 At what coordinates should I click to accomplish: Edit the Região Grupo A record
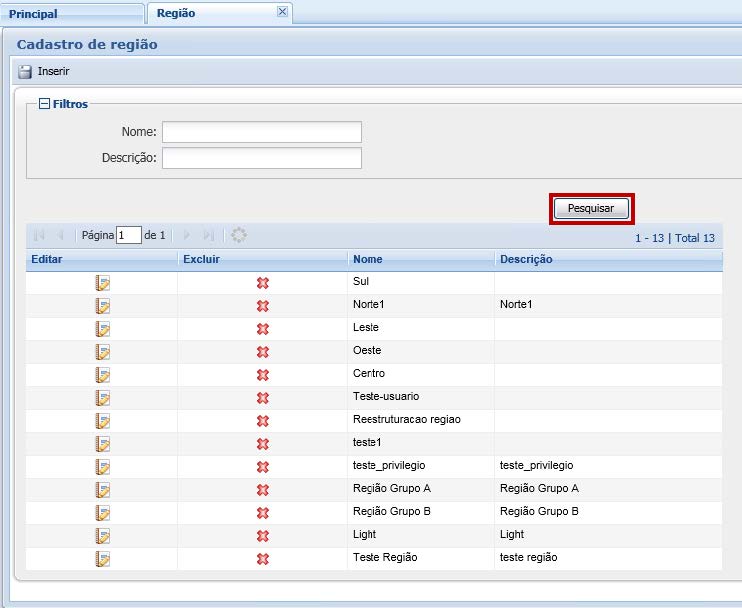[x=102, y=490]
